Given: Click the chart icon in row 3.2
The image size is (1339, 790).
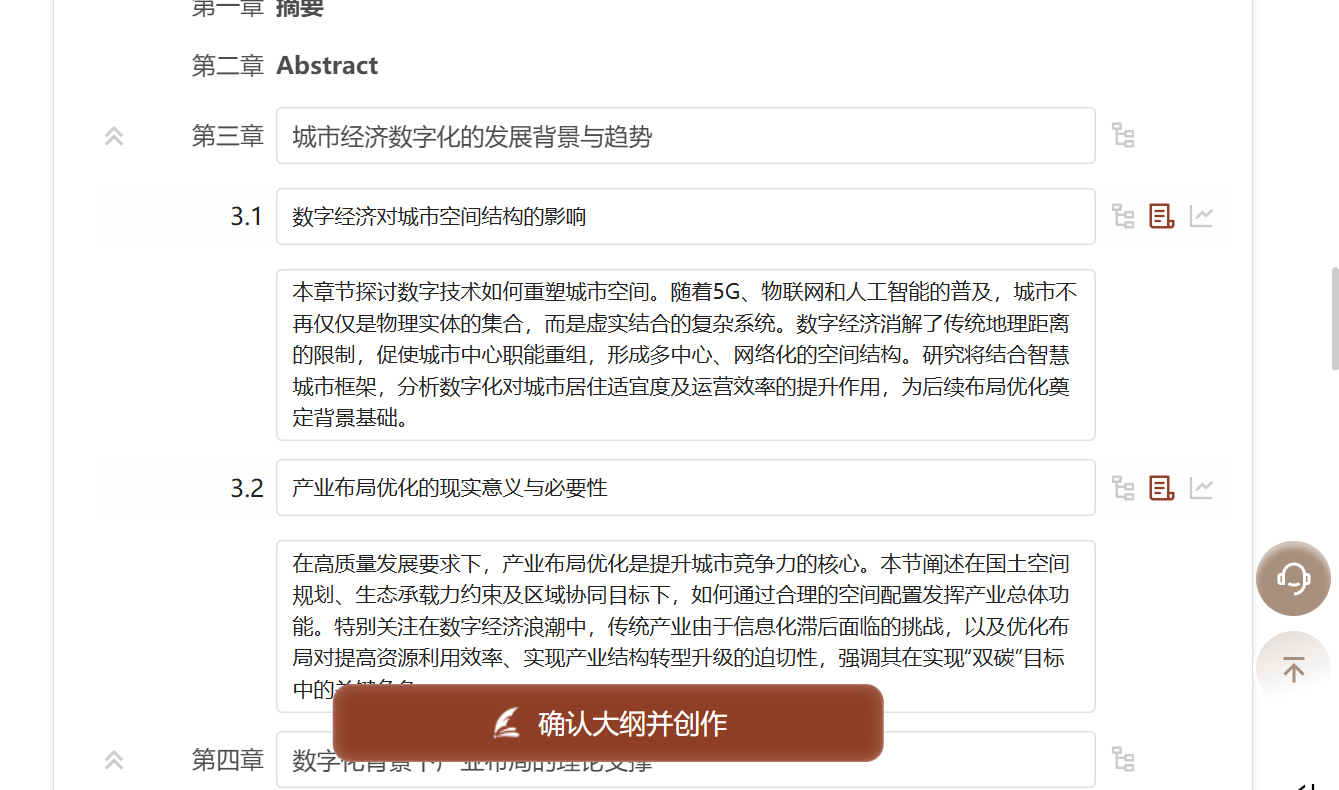Looking at the screenshot, I should point(1201,488).
